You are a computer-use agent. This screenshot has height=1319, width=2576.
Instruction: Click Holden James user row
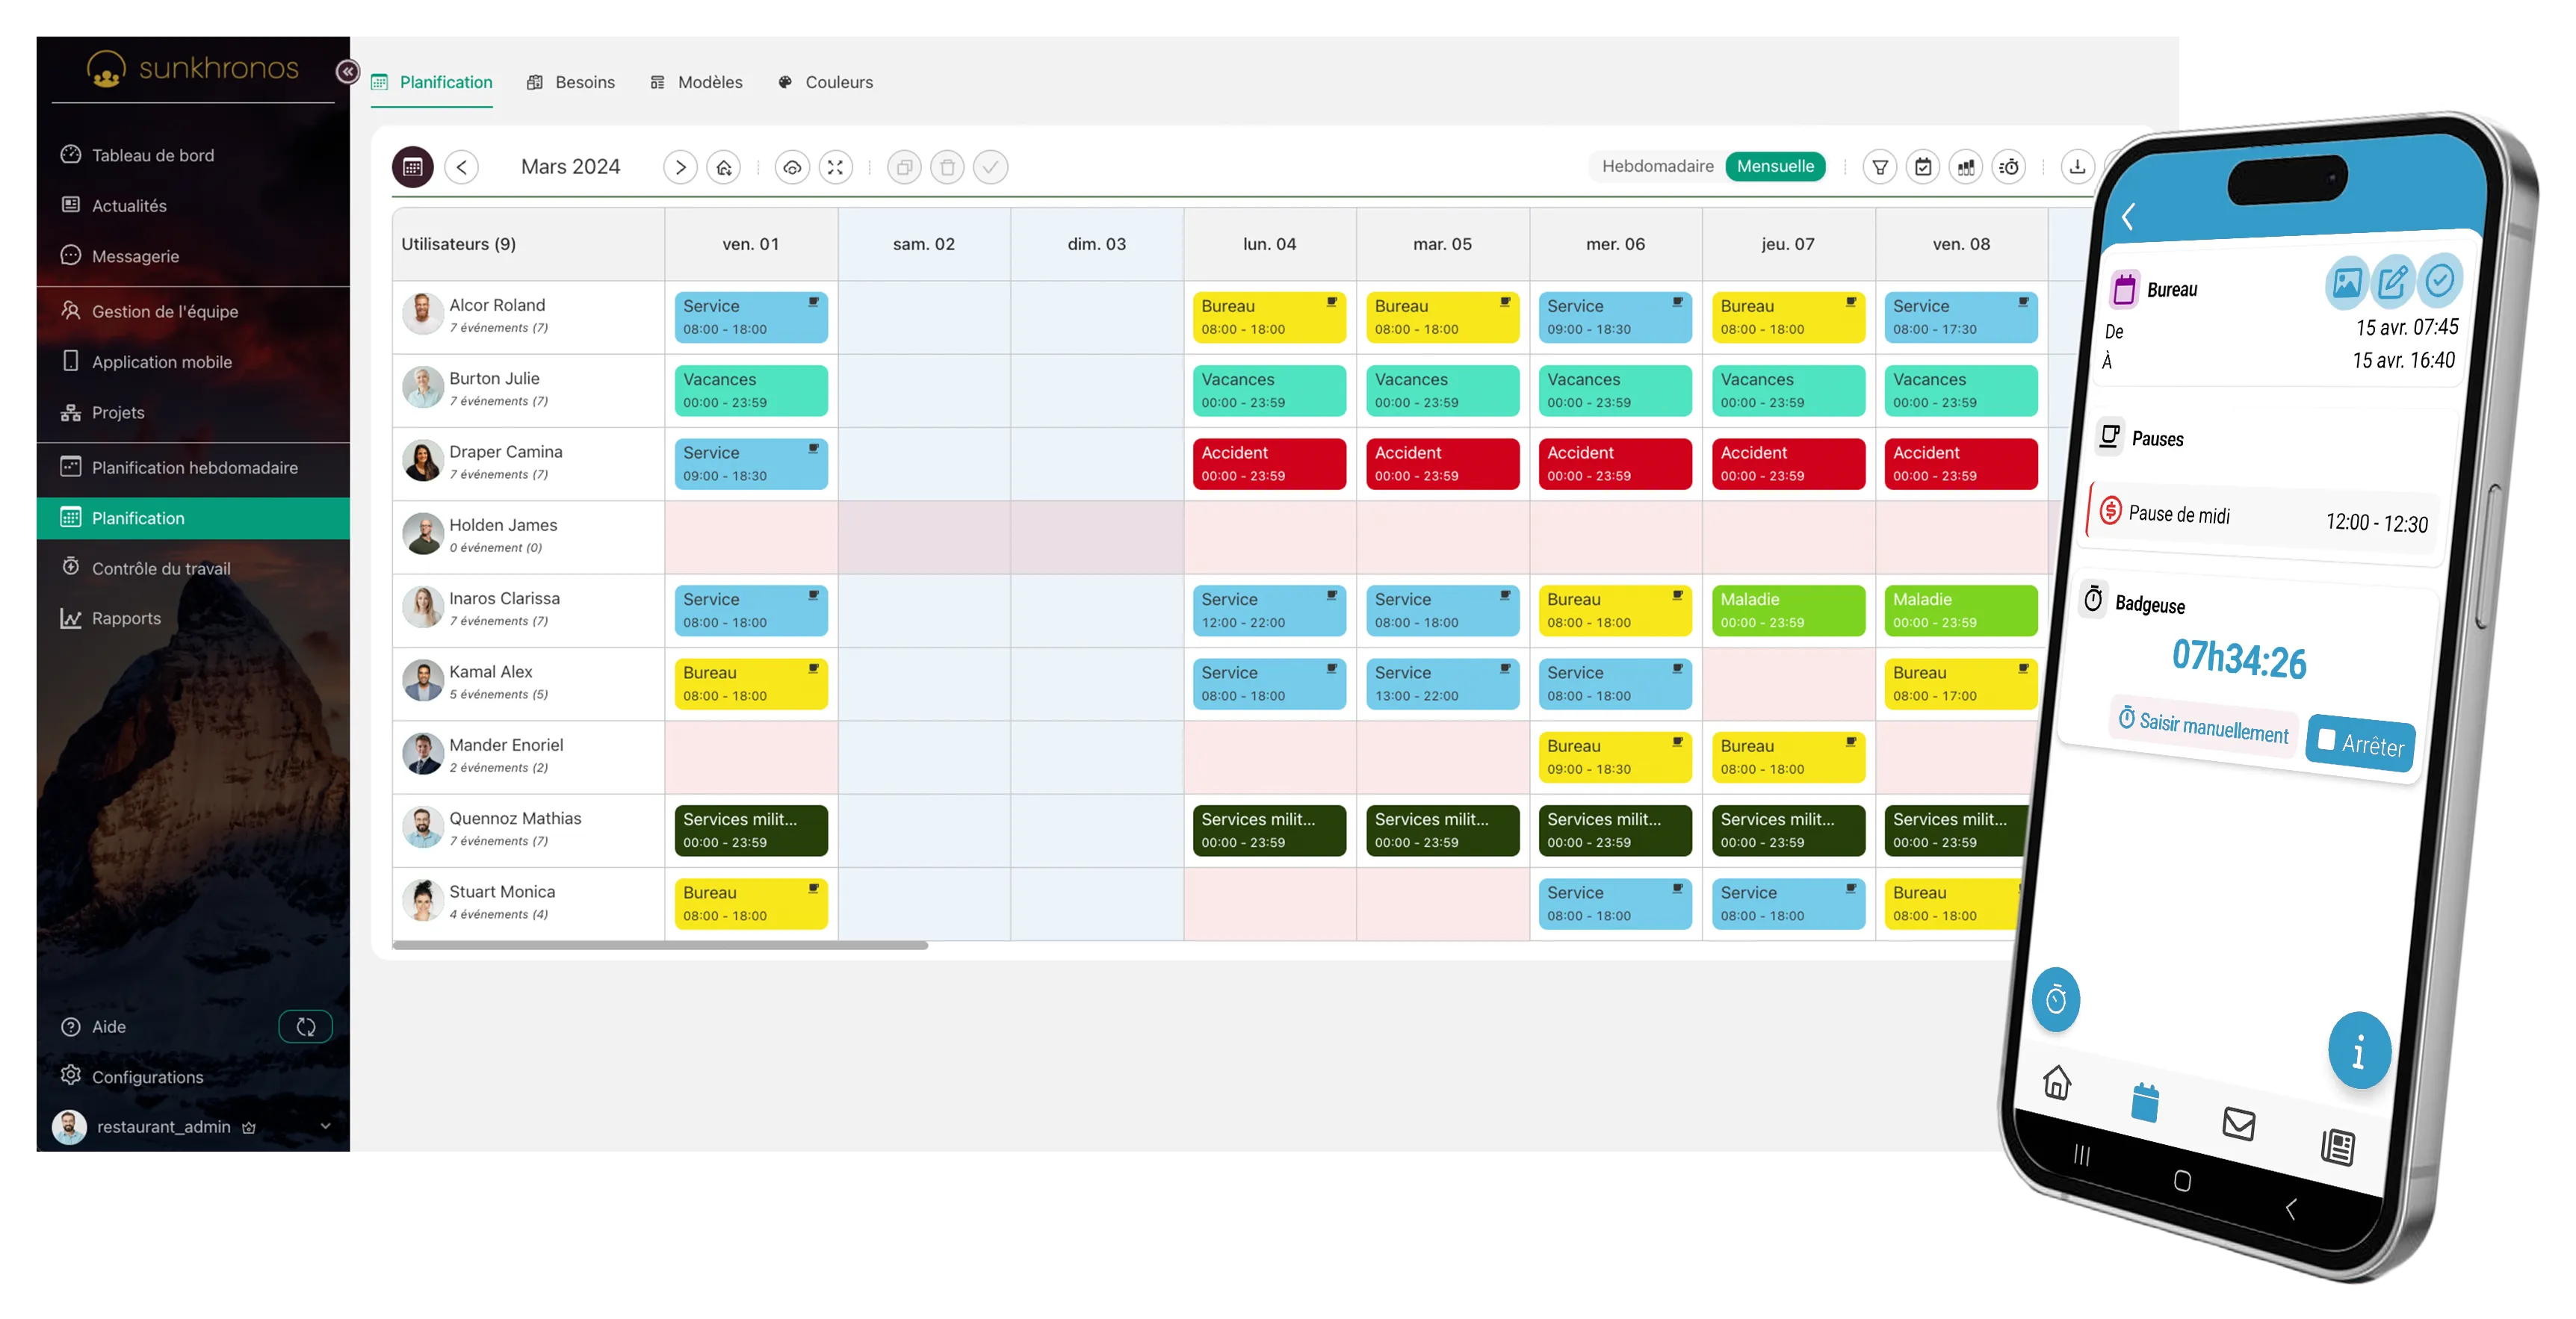coord(528,537)
